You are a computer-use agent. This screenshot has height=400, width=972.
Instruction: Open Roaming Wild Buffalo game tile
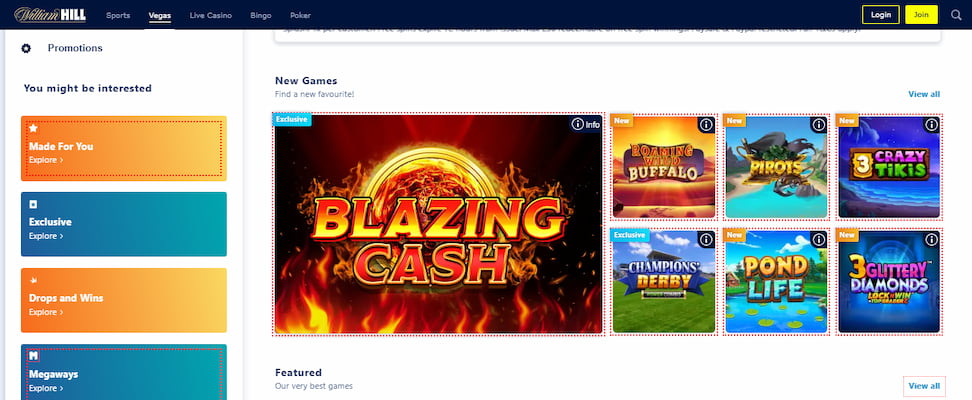[x=664, y=167]
